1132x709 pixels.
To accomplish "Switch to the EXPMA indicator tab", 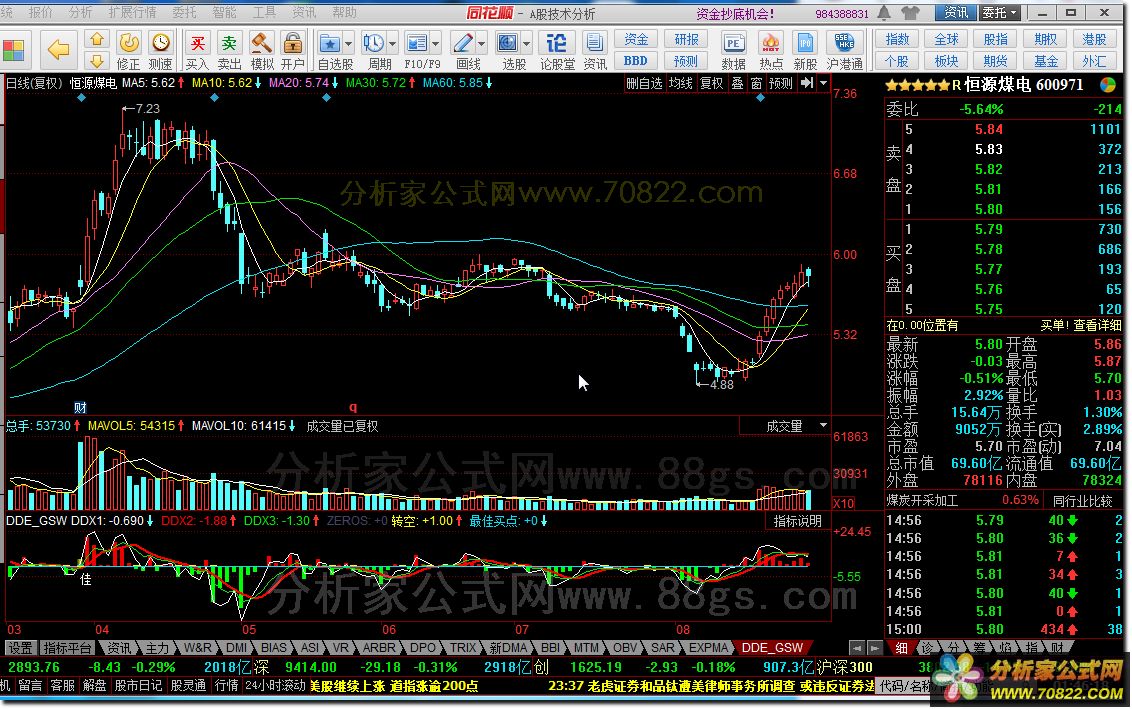I will (x=708, y=648).
